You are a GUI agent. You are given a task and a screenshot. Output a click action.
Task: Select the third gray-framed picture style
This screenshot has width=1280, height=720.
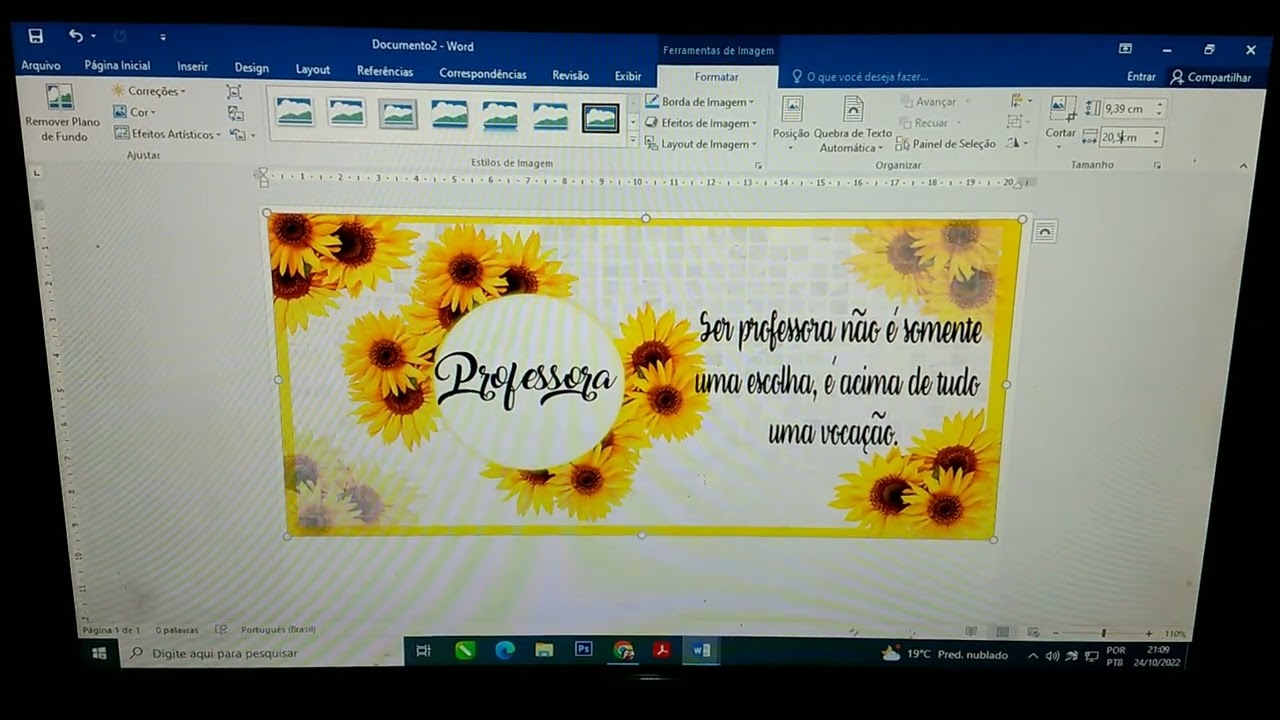tap(398, 114)
